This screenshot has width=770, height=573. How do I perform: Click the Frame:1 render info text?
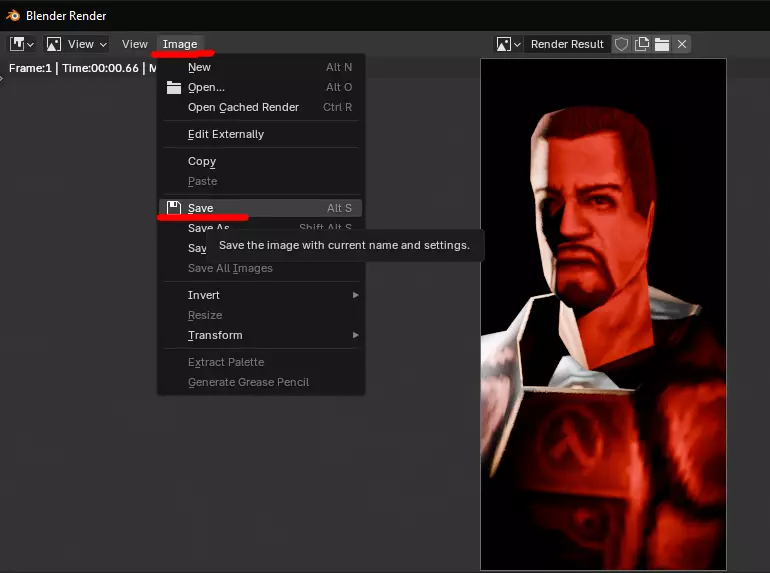[x=30, y=68]
